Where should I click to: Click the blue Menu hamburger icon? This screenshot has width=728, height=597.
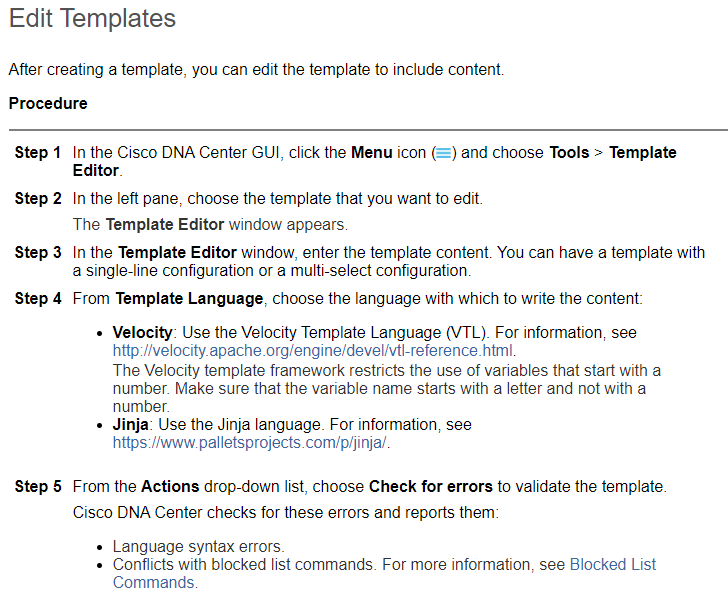pyautogui.click(x=443, y=153)
